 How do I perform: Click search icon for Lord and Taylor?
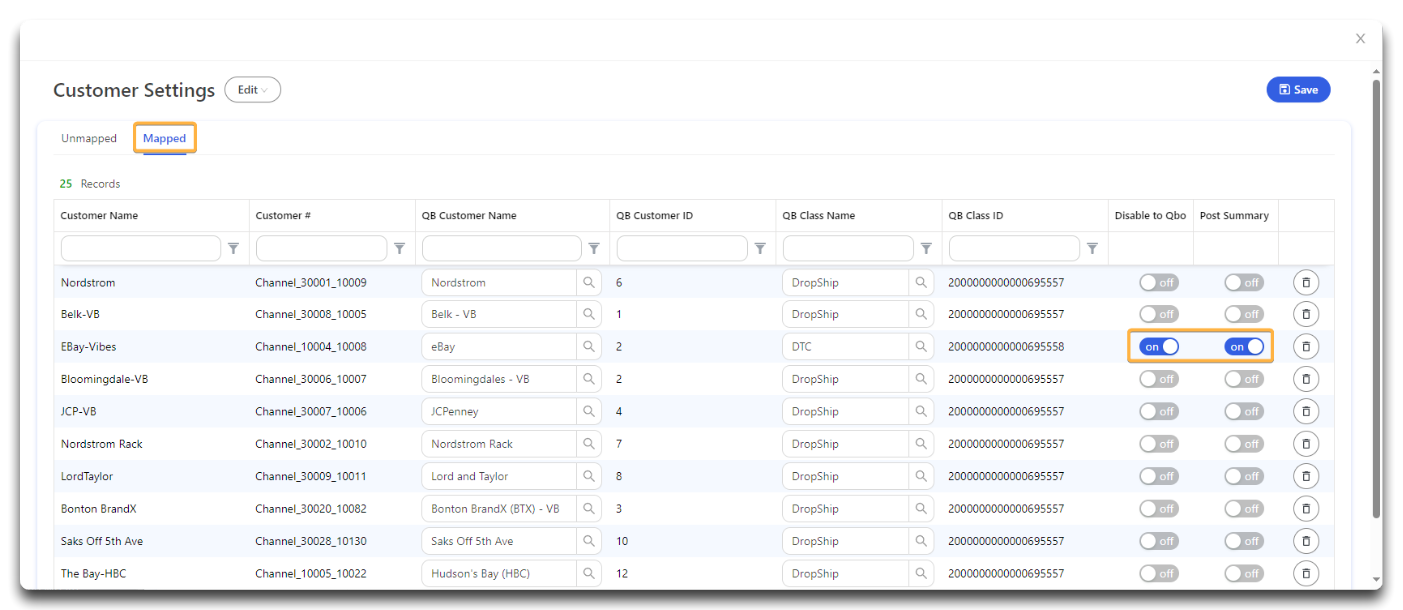tap(589, 476)
